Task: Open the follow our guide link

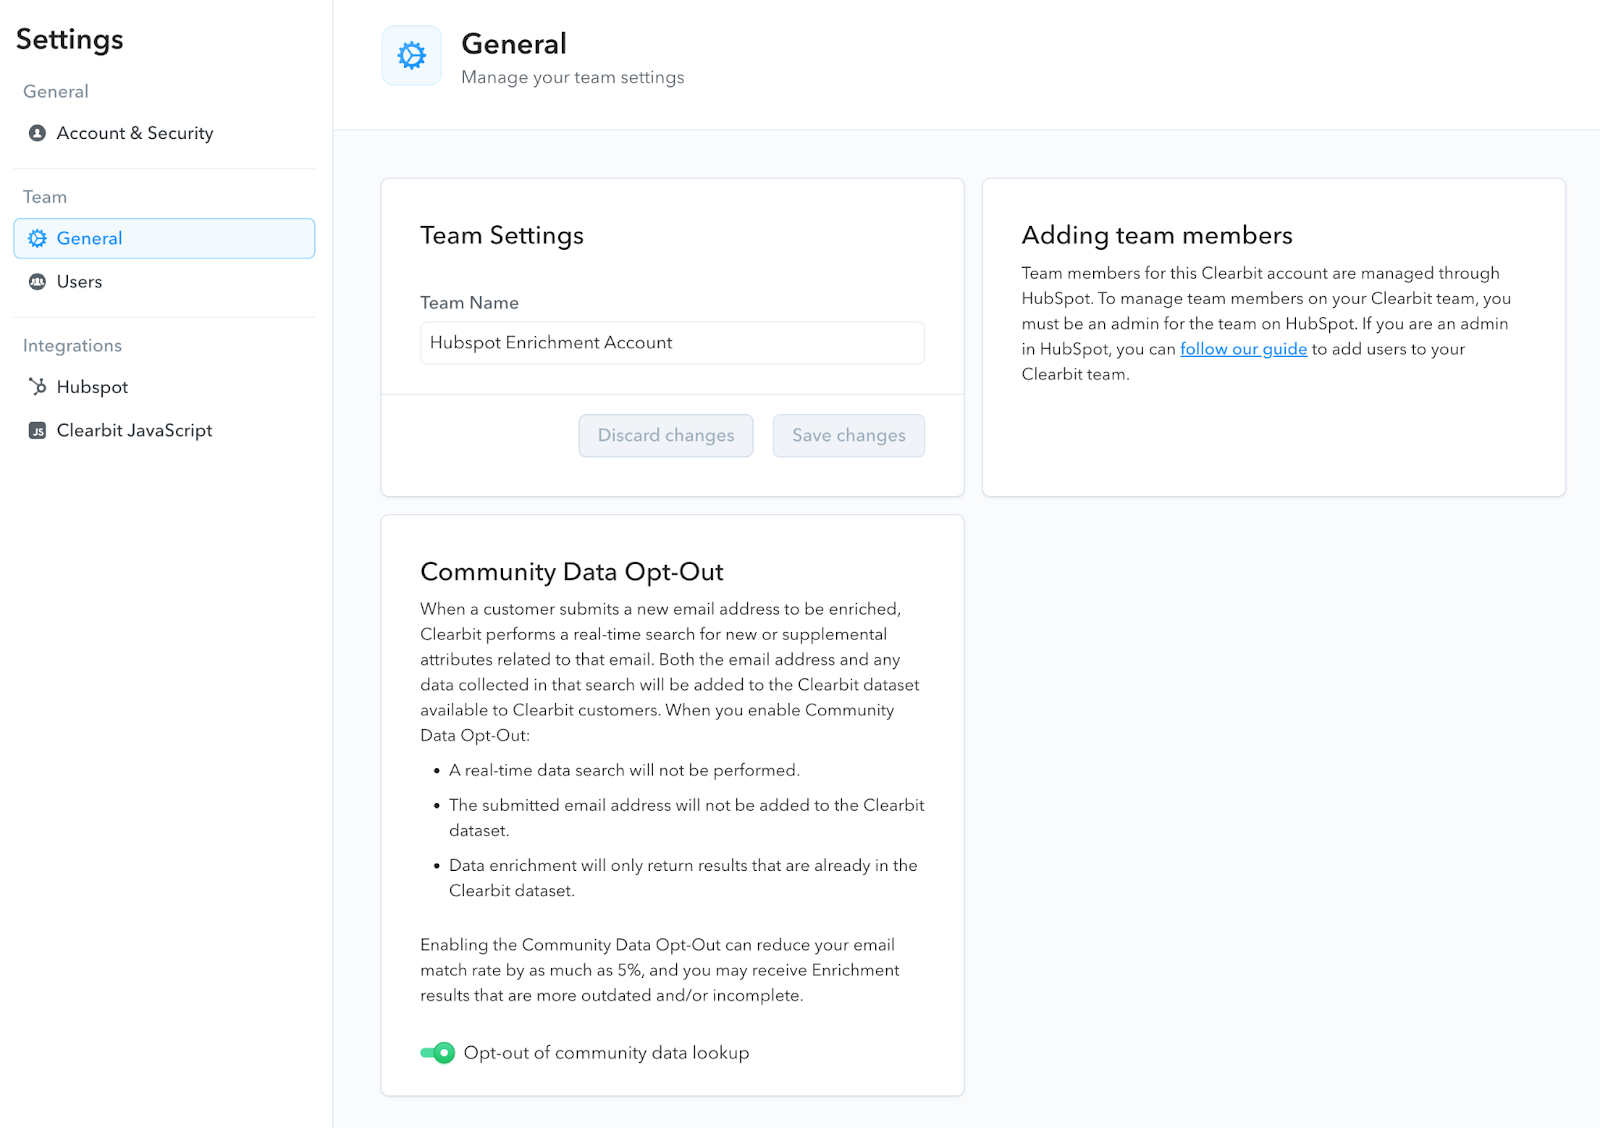Action: (1243, 349)
